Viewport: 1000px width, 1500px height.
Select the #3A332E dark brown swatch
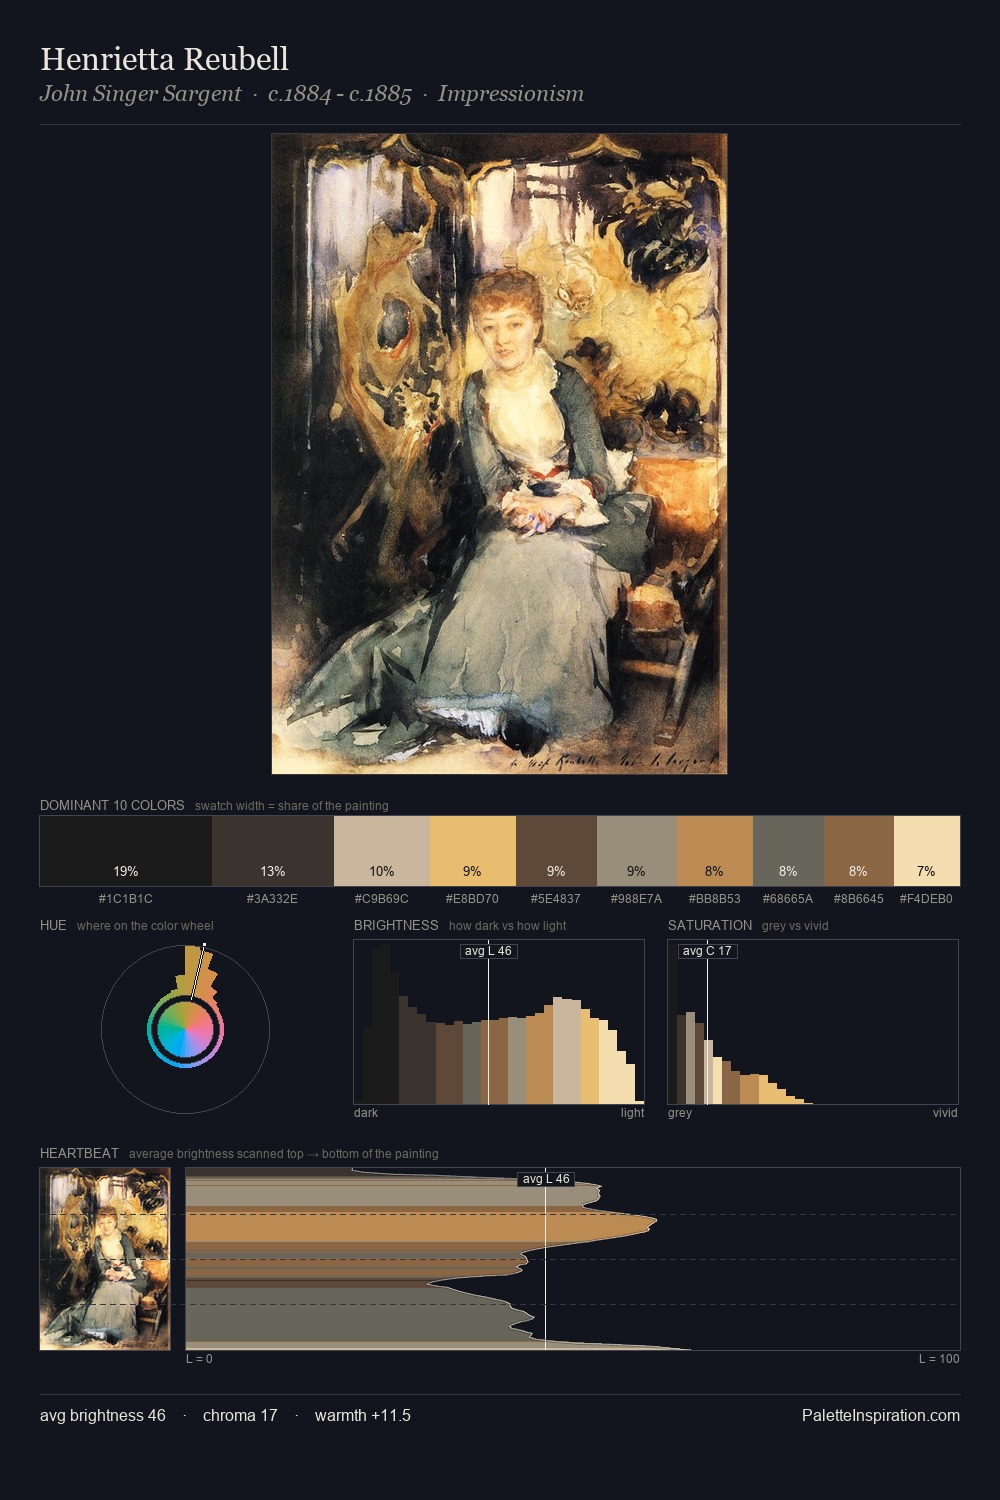(273, 851)
